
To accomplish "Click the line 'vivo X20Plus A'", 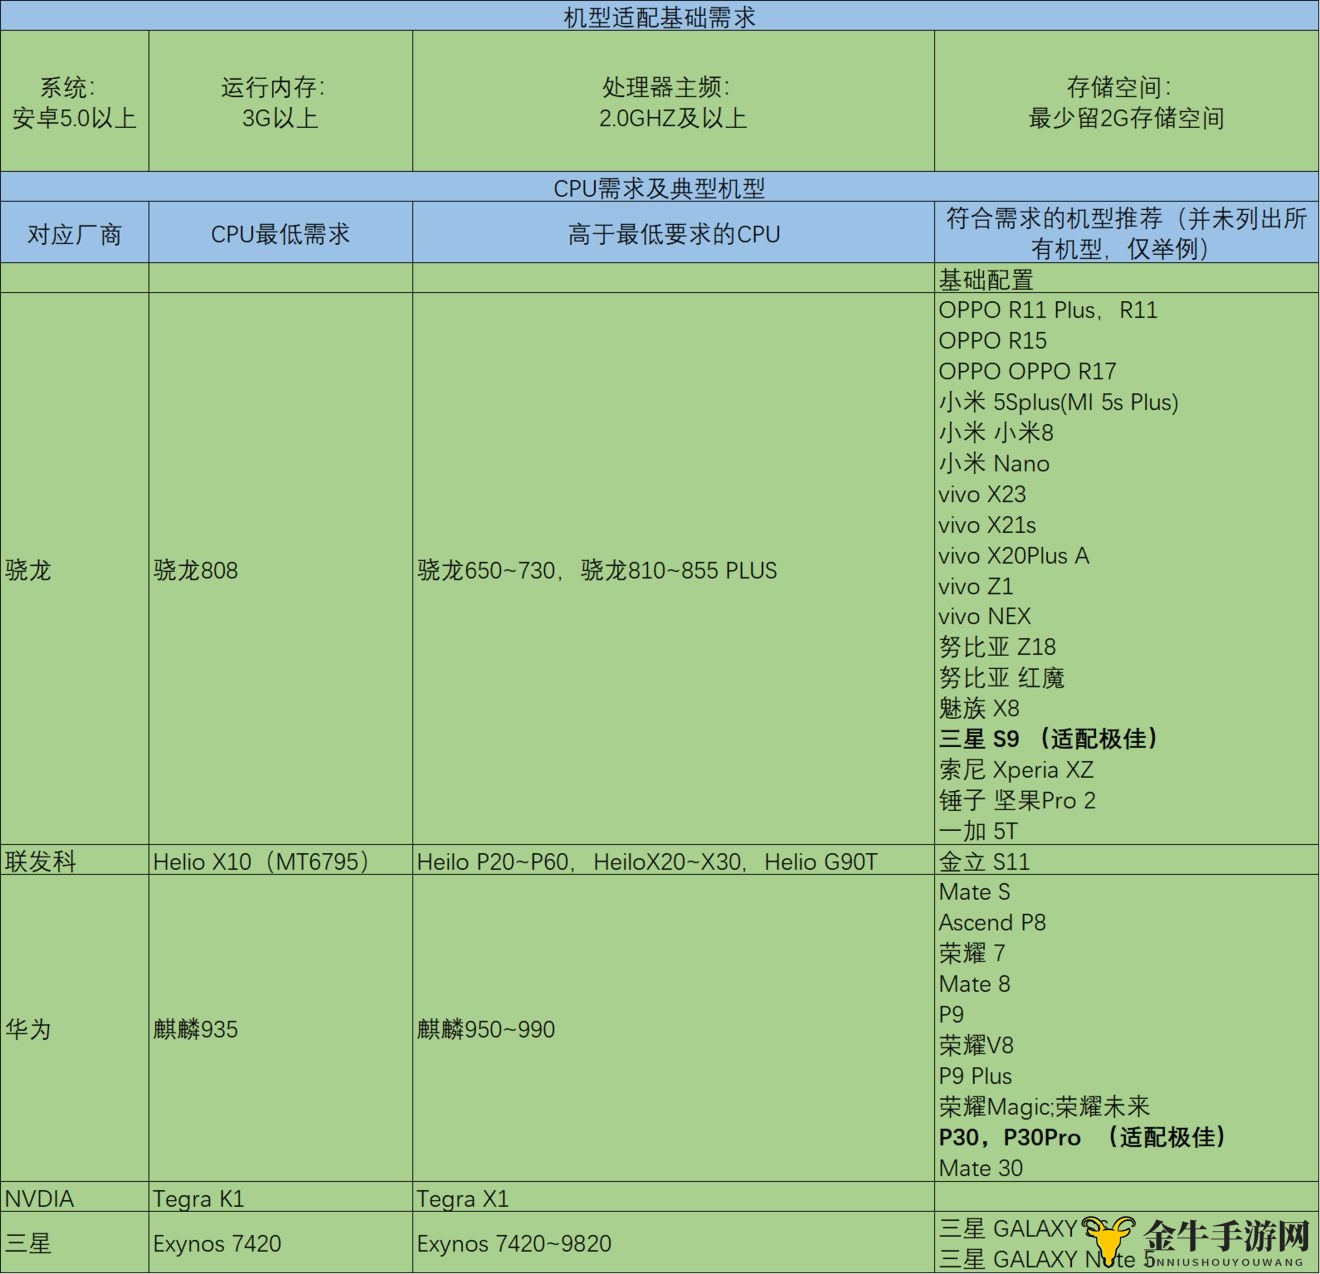I will click(1013, 555).
